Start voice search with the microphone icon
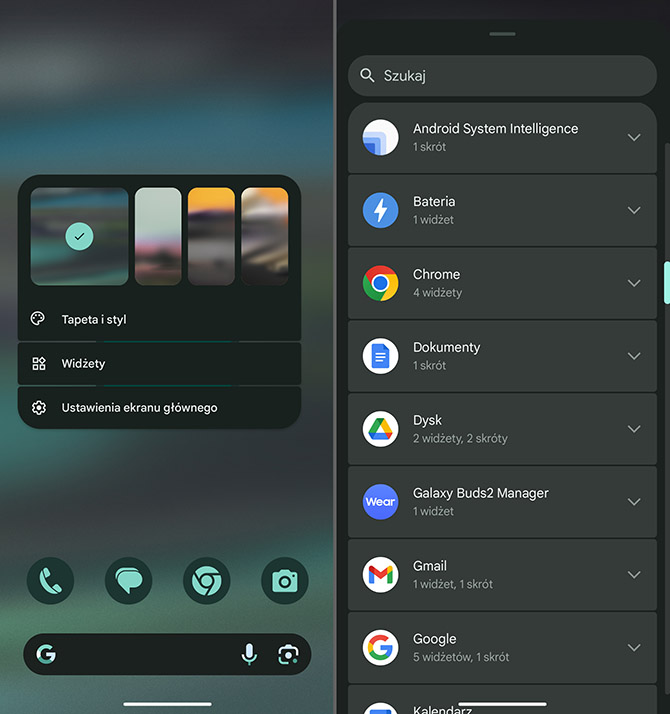The width and height of the screenshot is (670, 714). [x=249, y=654]
